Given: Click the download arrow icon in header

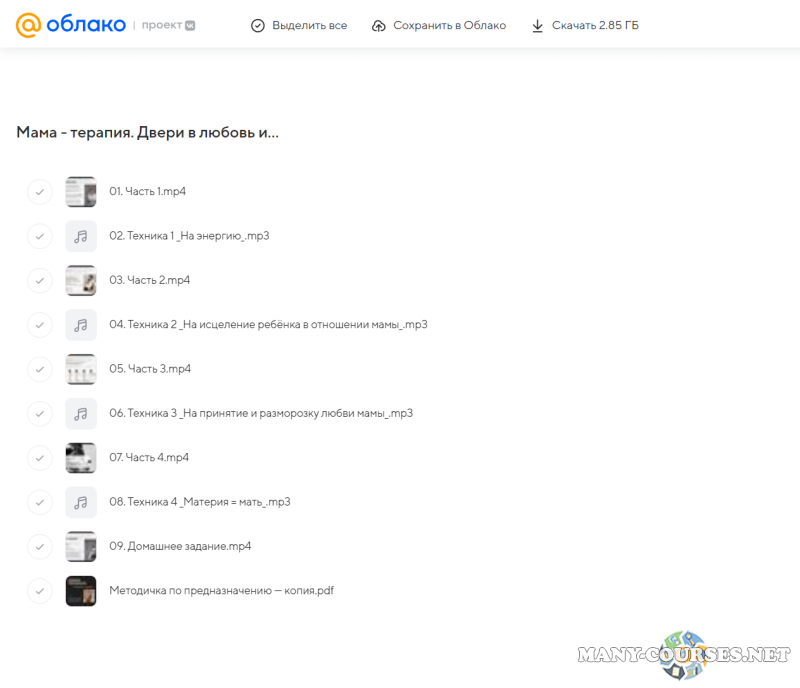Looking at the screenshot, I should click(537, 25).
